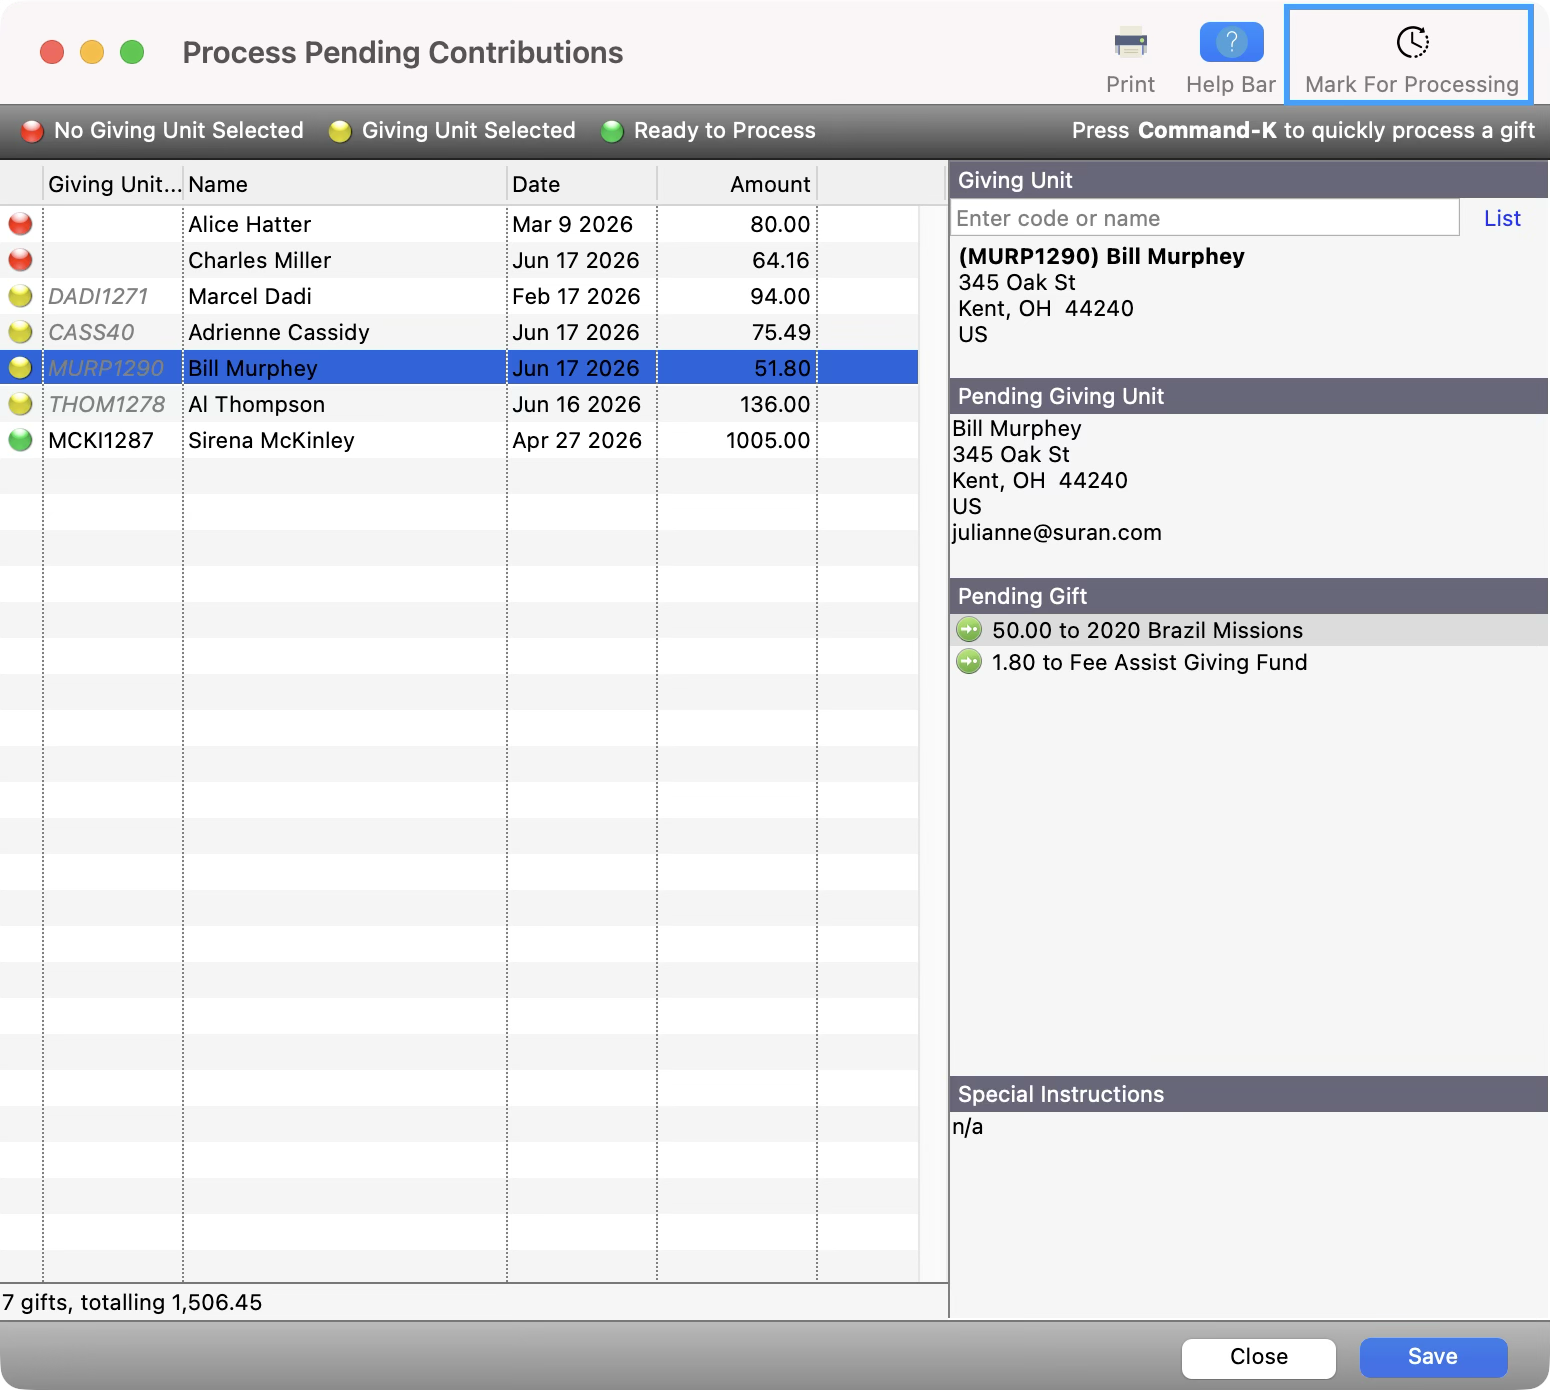Screen dimensions: 1550x1390
Task: Sort by the Date column header
Action: pos(582,184)
